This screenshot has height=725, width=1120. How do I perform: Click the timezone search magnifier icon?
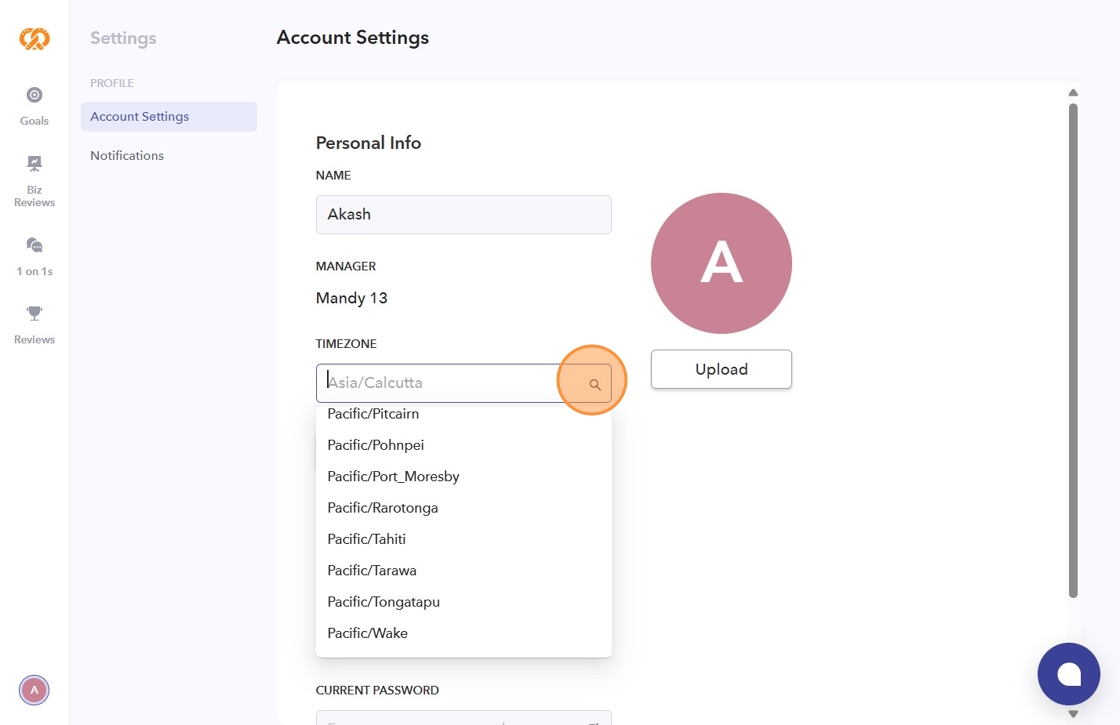[595, 384]
